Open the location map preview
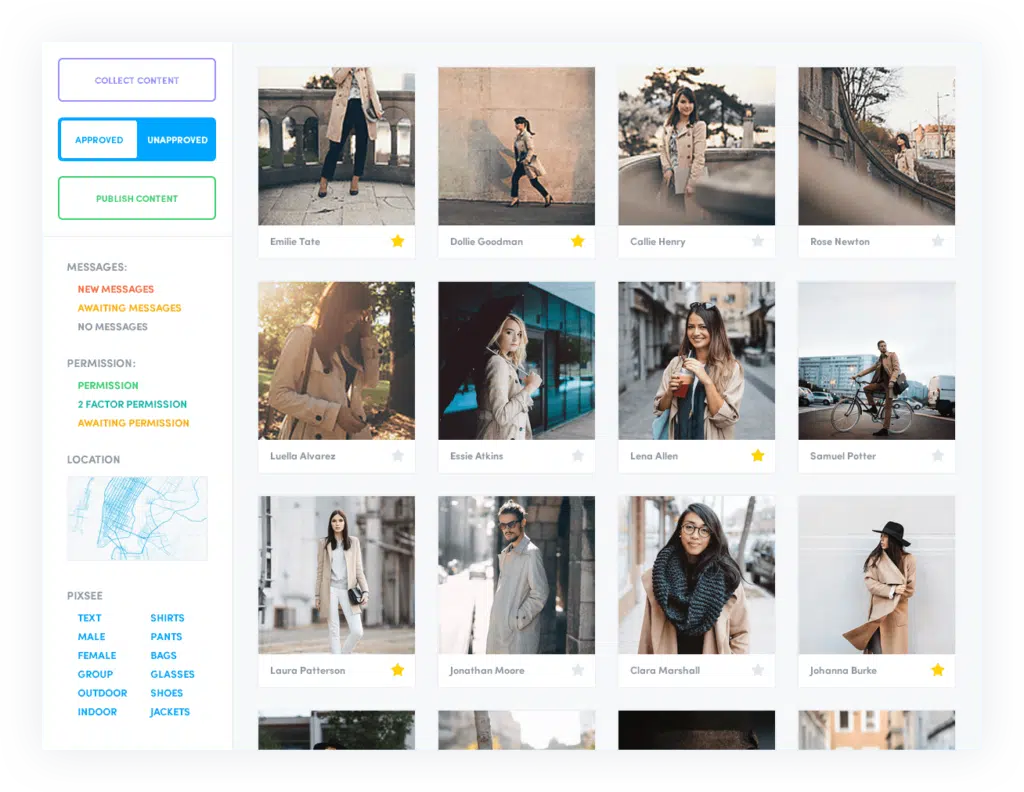The width and height of the screenshot is (1024, 792). [x=137, y=518]
